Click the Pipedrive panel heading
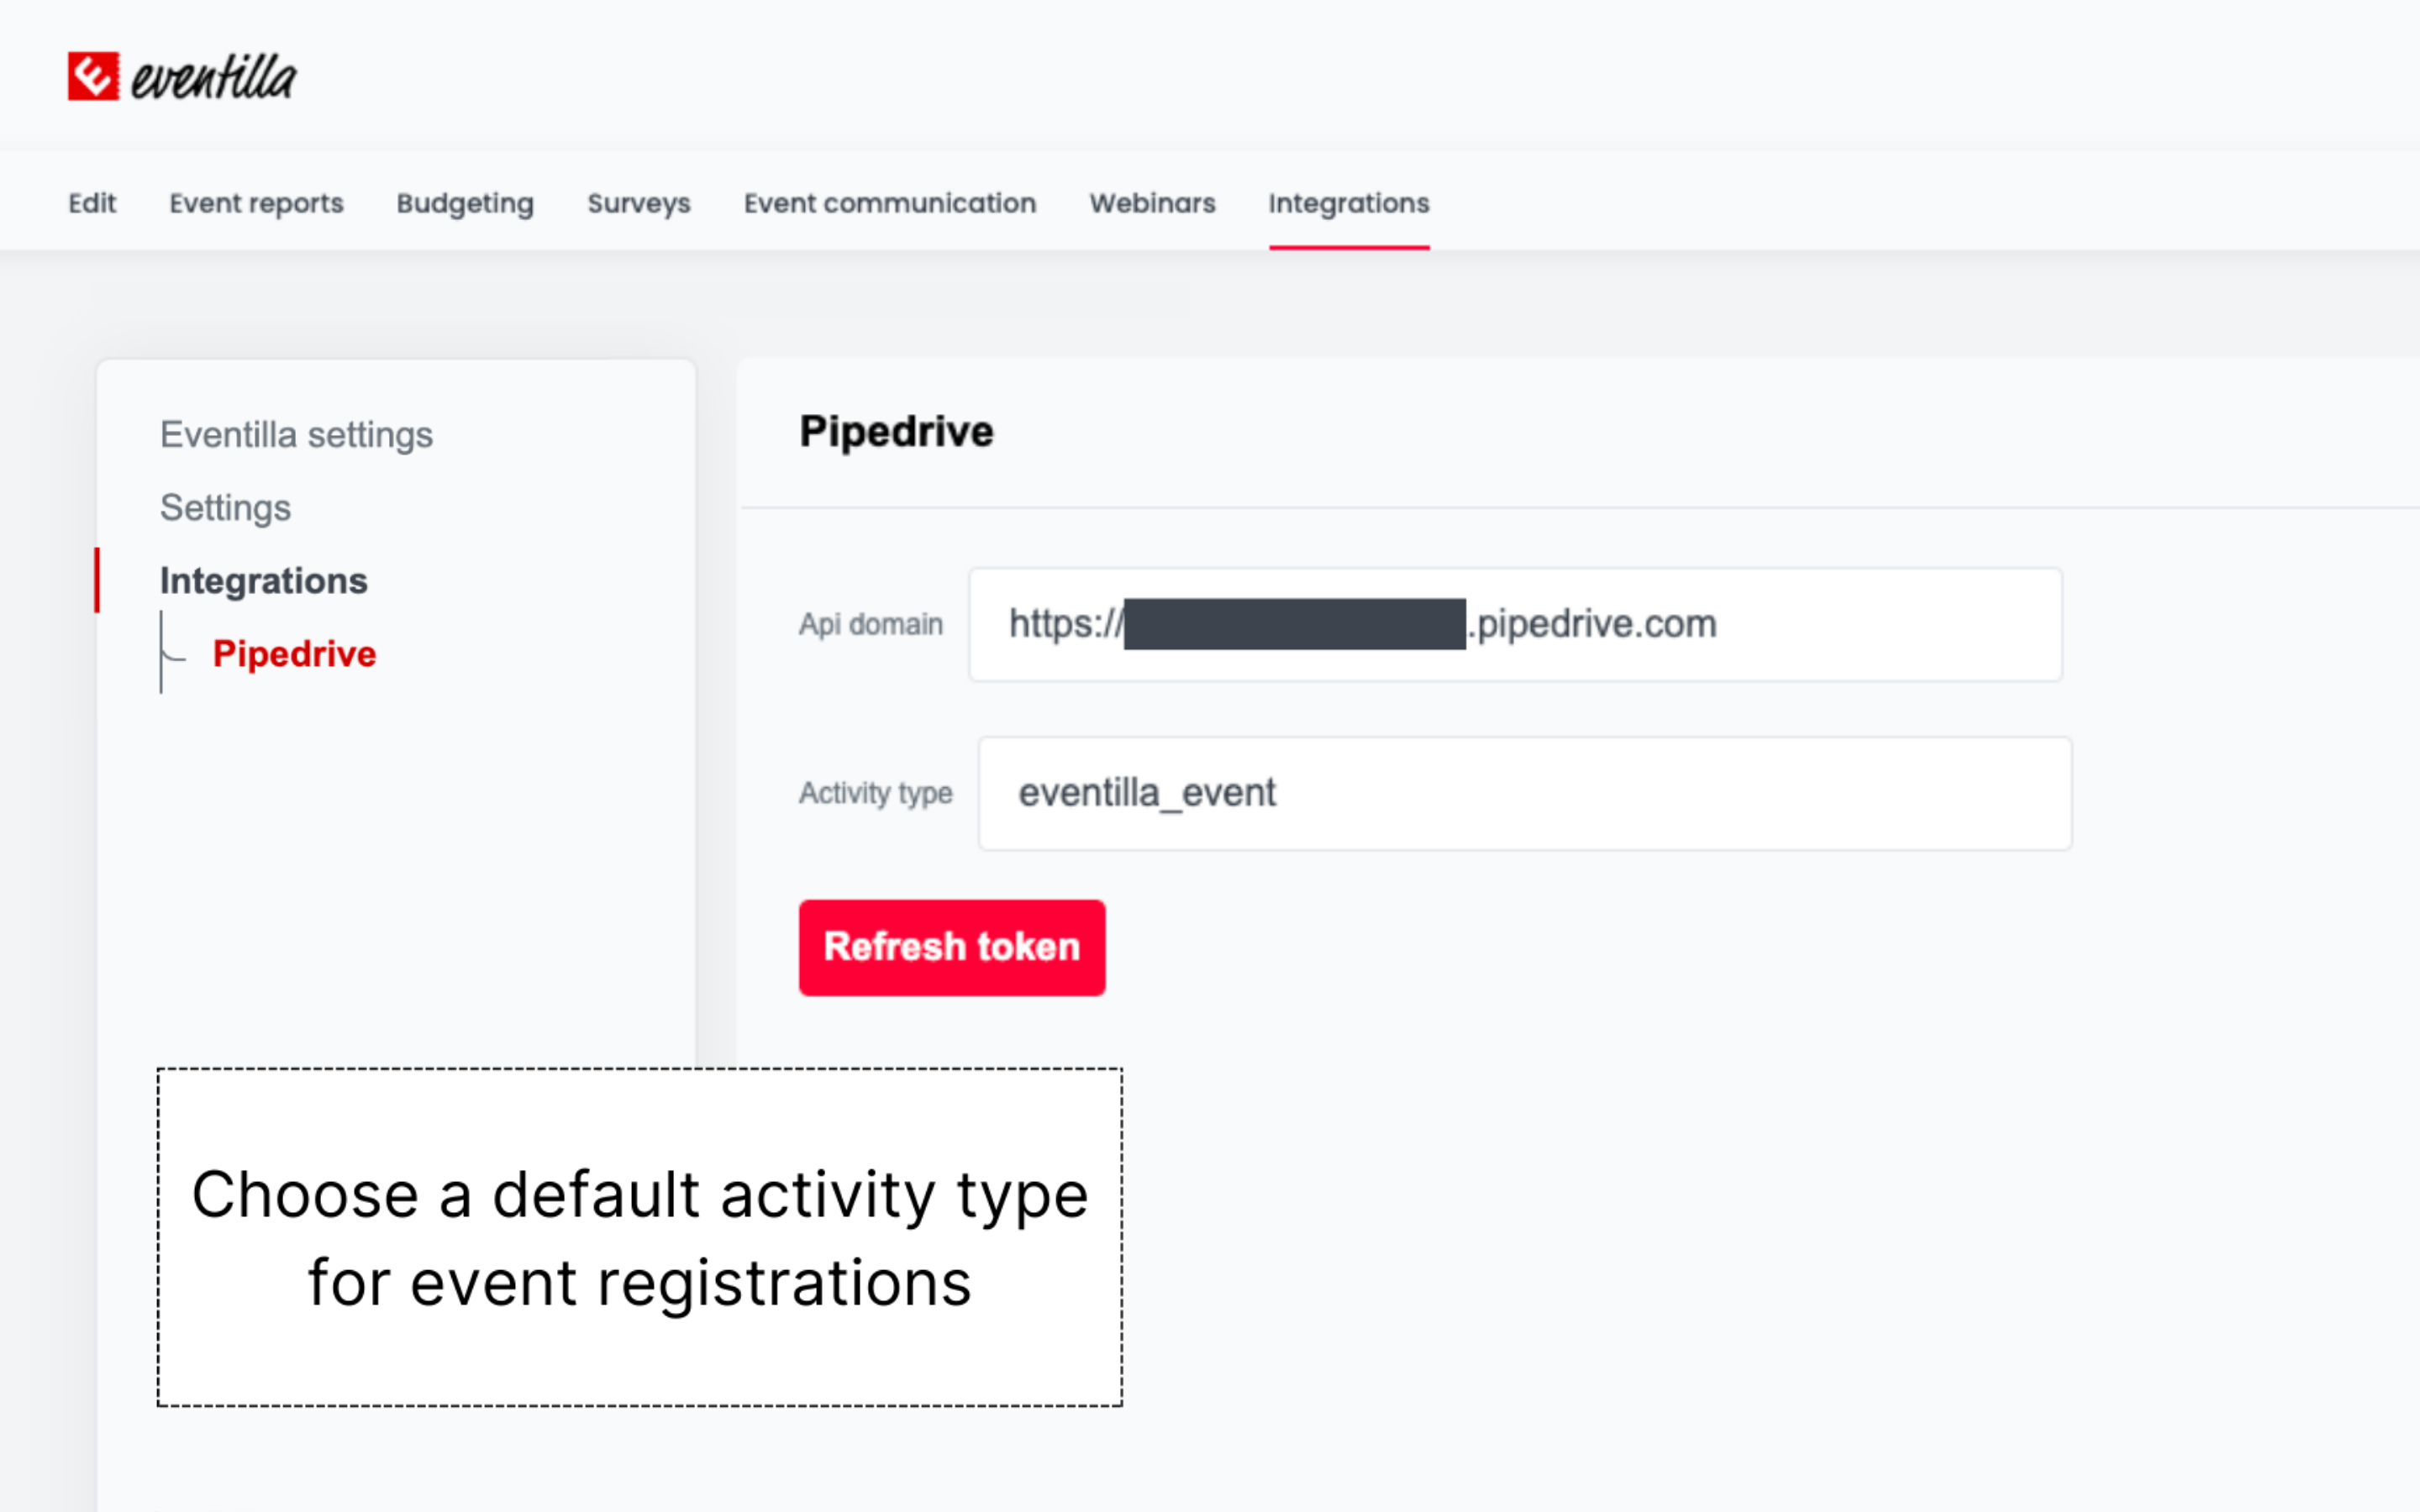Image resolution: width=2420 pixels, height=1512 pixels. pyautogui.click(x=896, y=432)
